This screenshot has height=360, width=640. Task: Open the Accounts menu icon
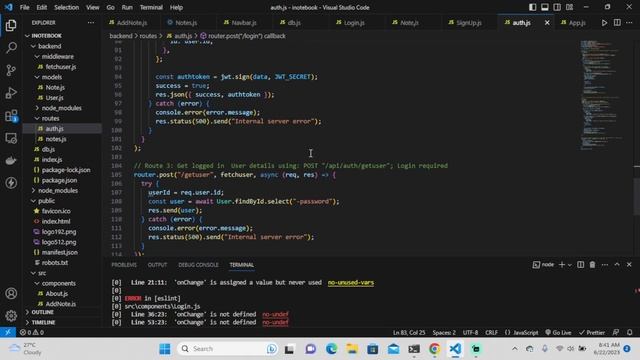click(x=11, y=293)
